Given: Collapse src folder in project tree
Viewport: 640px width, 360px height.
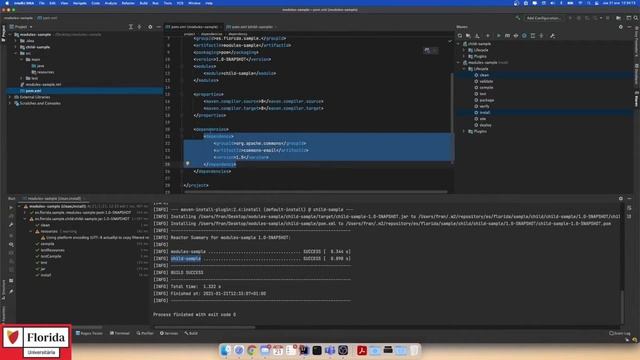Looking at the screenshot, I should 16,53.
